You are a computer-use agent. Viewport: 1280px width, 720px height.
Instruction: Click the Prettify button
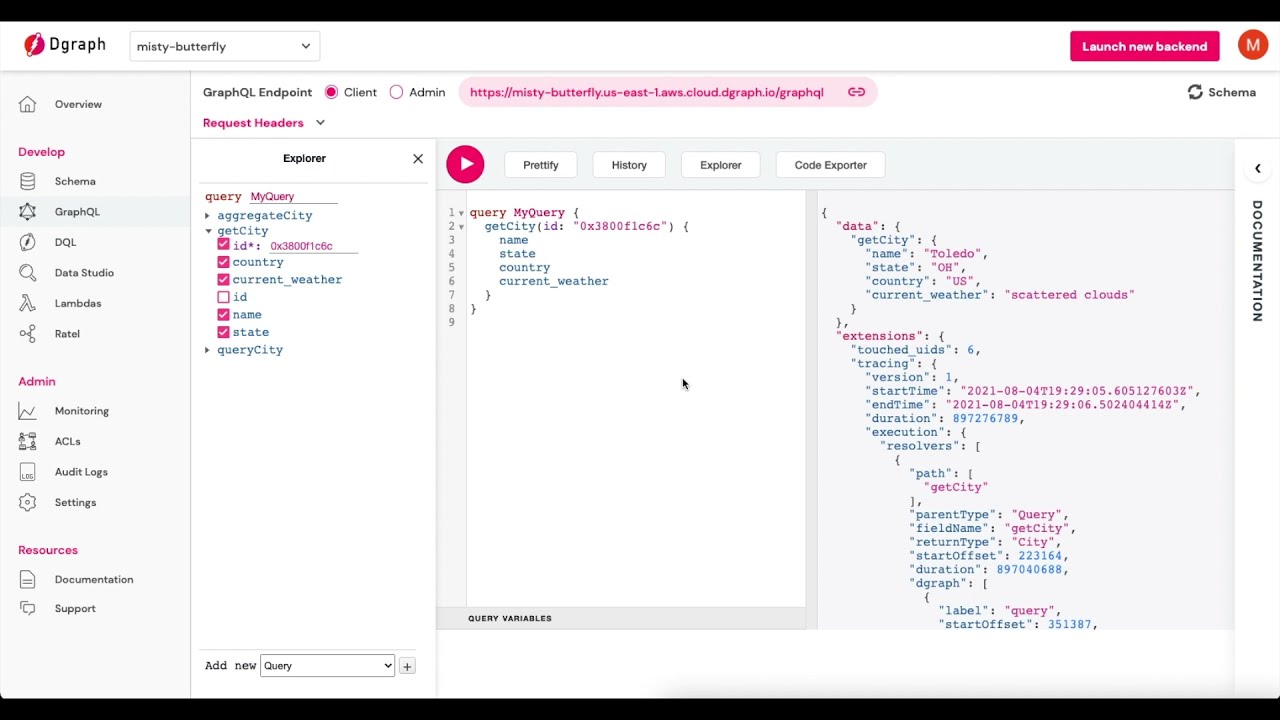(541, 165)
